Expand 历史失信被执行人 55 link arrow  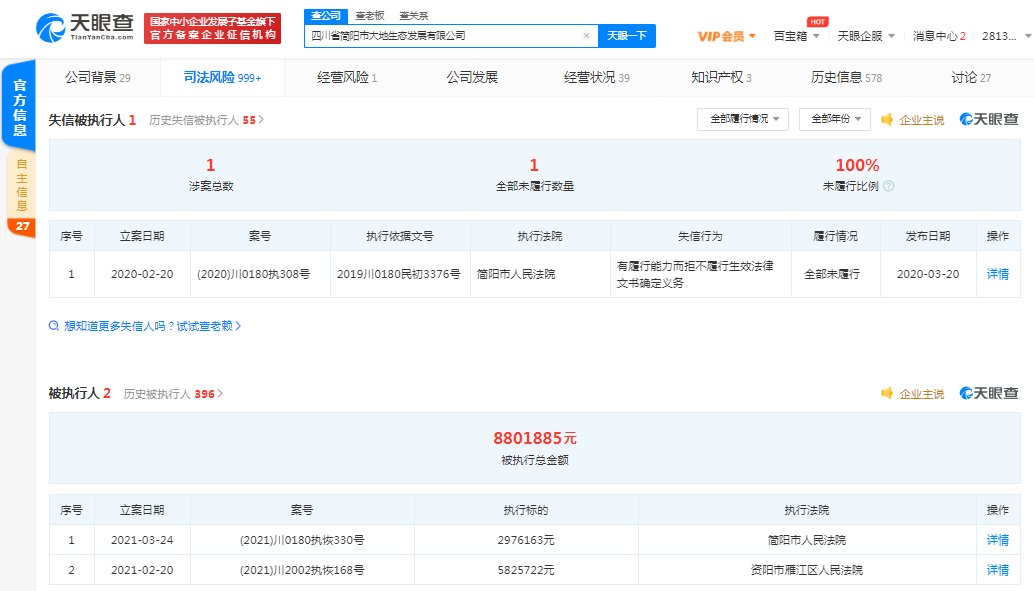[261, 120]
